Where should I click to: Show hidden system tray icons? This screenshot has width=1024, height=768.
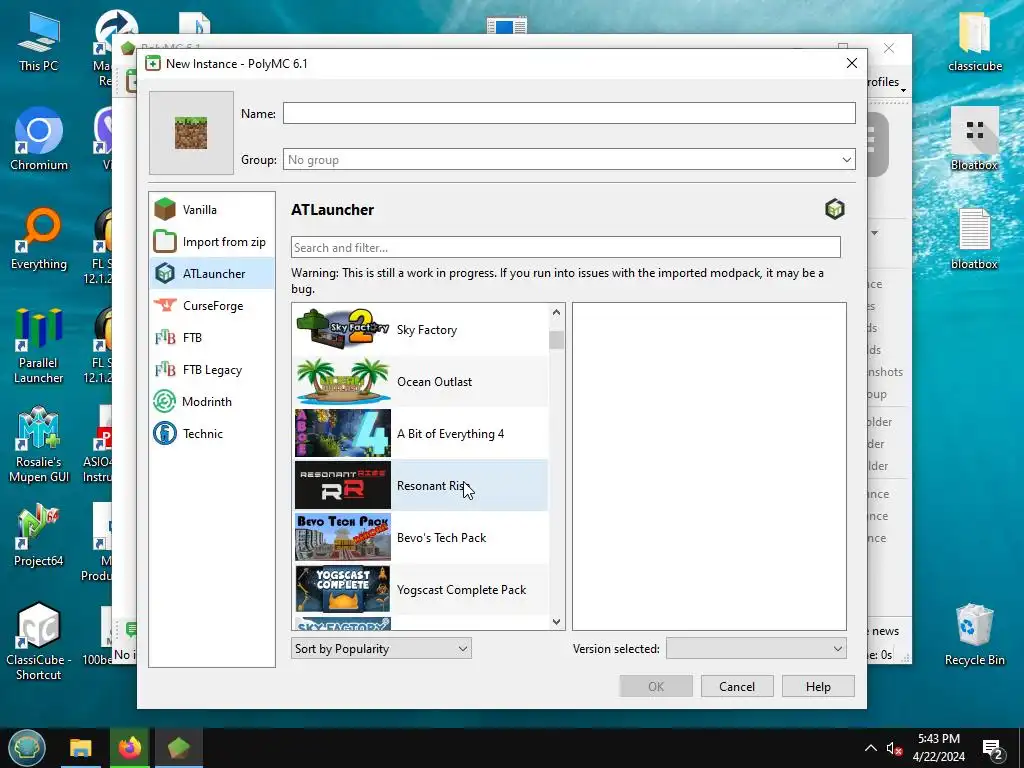[871, 748]
